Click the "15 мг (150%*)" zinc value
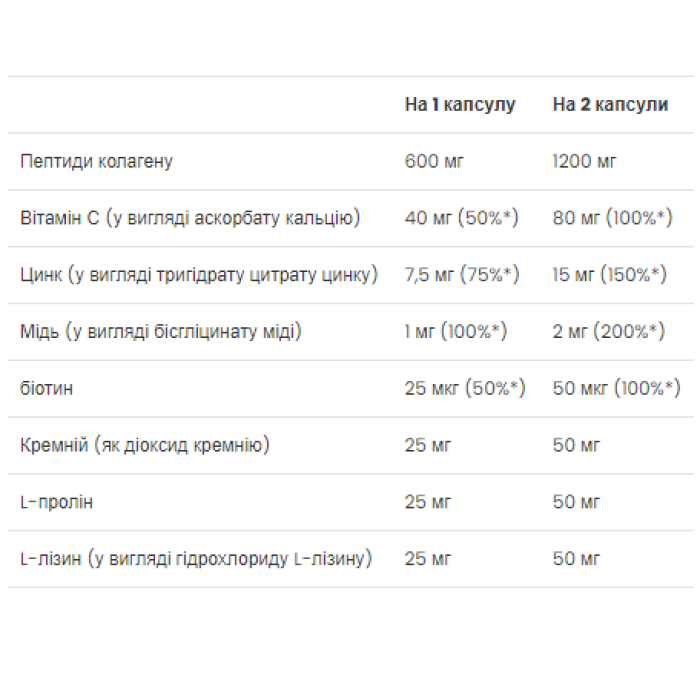This screenshot has height=700, width=700. coord(609,275)
